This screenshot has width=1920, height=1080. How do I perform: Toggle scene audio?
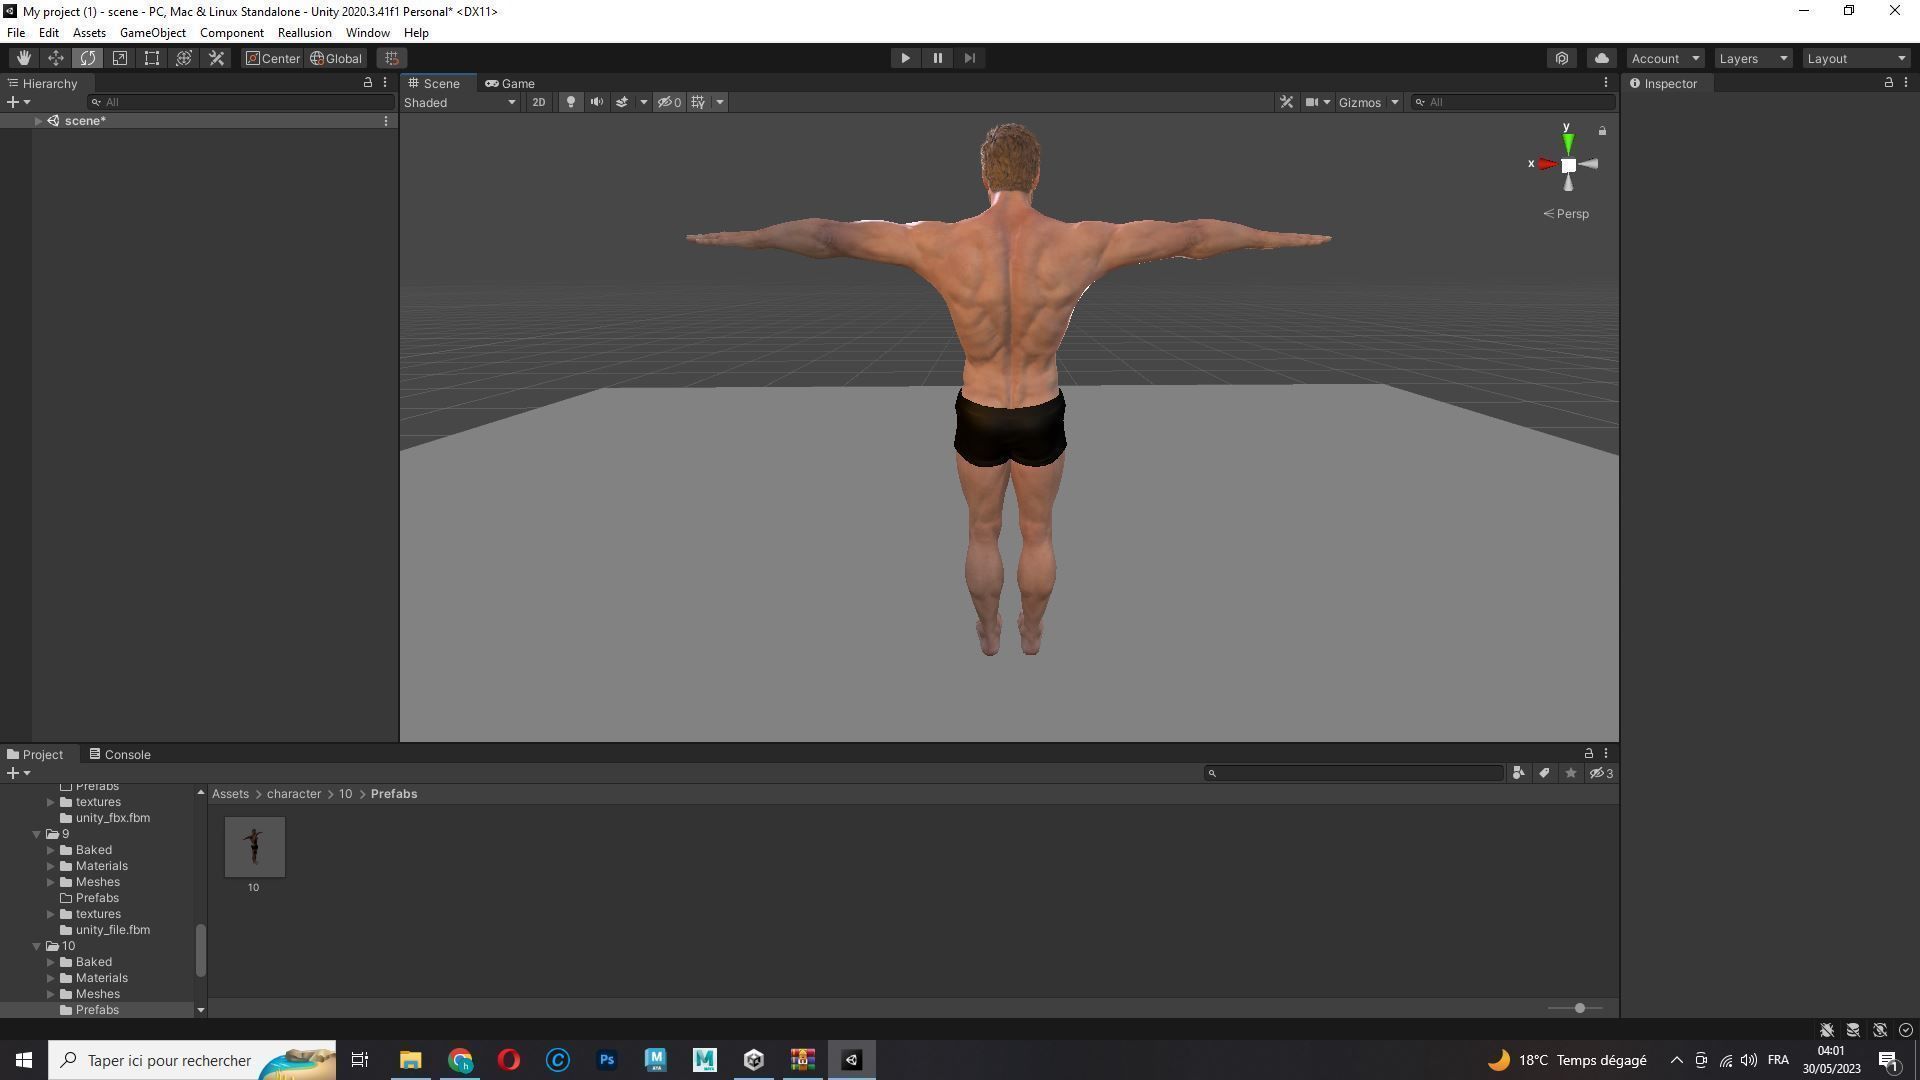pyautogui.click(x=597, y=102)
